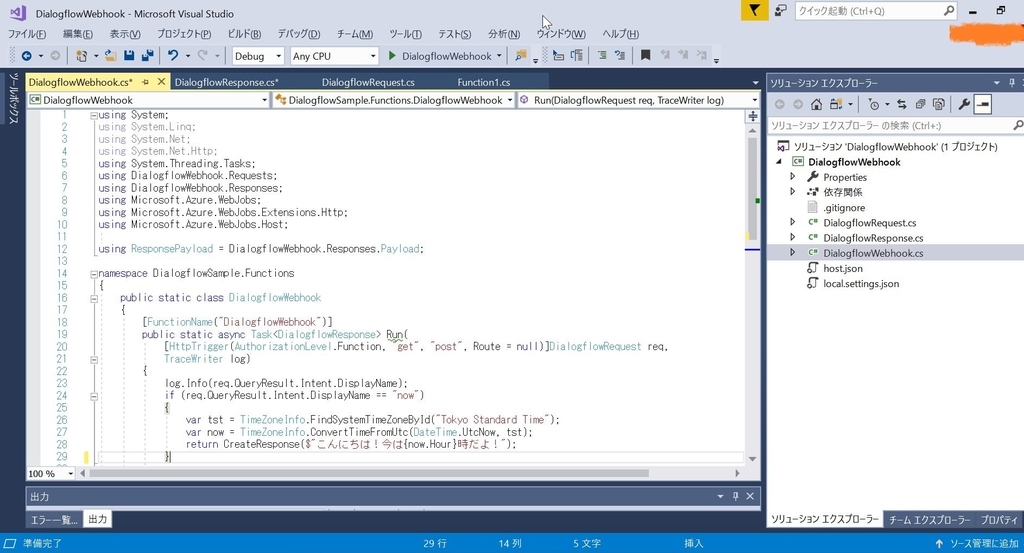Select .gitignore in Solution Explorer
1024x553 pixels.
tap(844, 208)
